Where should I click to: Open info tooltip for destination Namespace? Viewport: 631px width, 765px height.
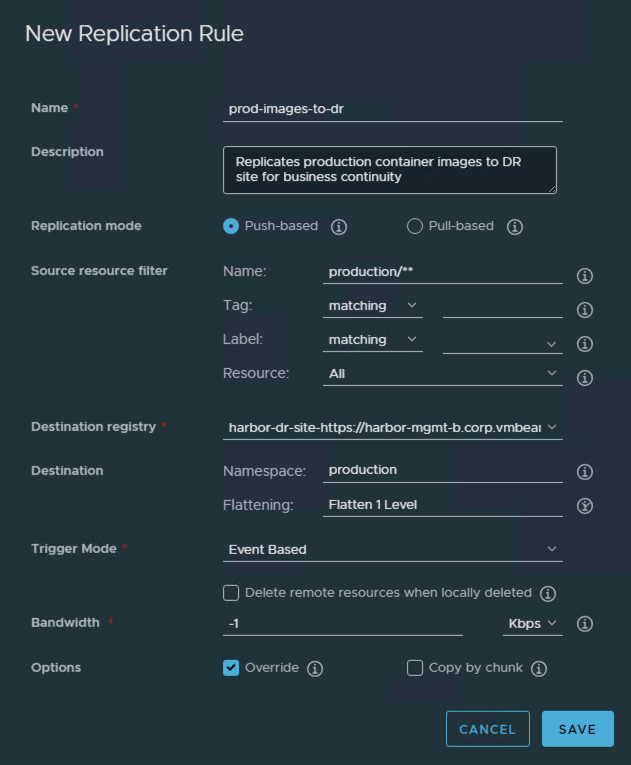click(586, 472)
